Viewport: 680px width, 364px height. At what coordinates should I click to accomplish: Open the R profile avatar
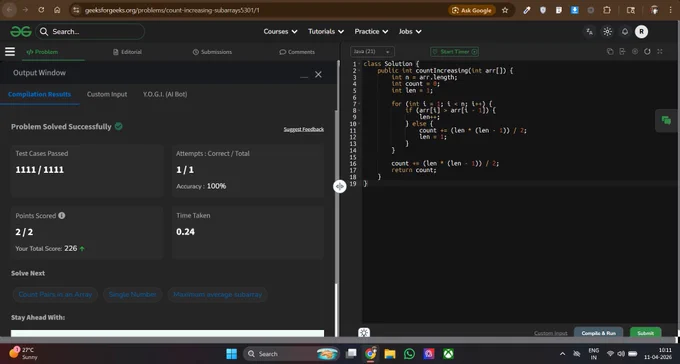pyautogui.click(x=641, y=31)
